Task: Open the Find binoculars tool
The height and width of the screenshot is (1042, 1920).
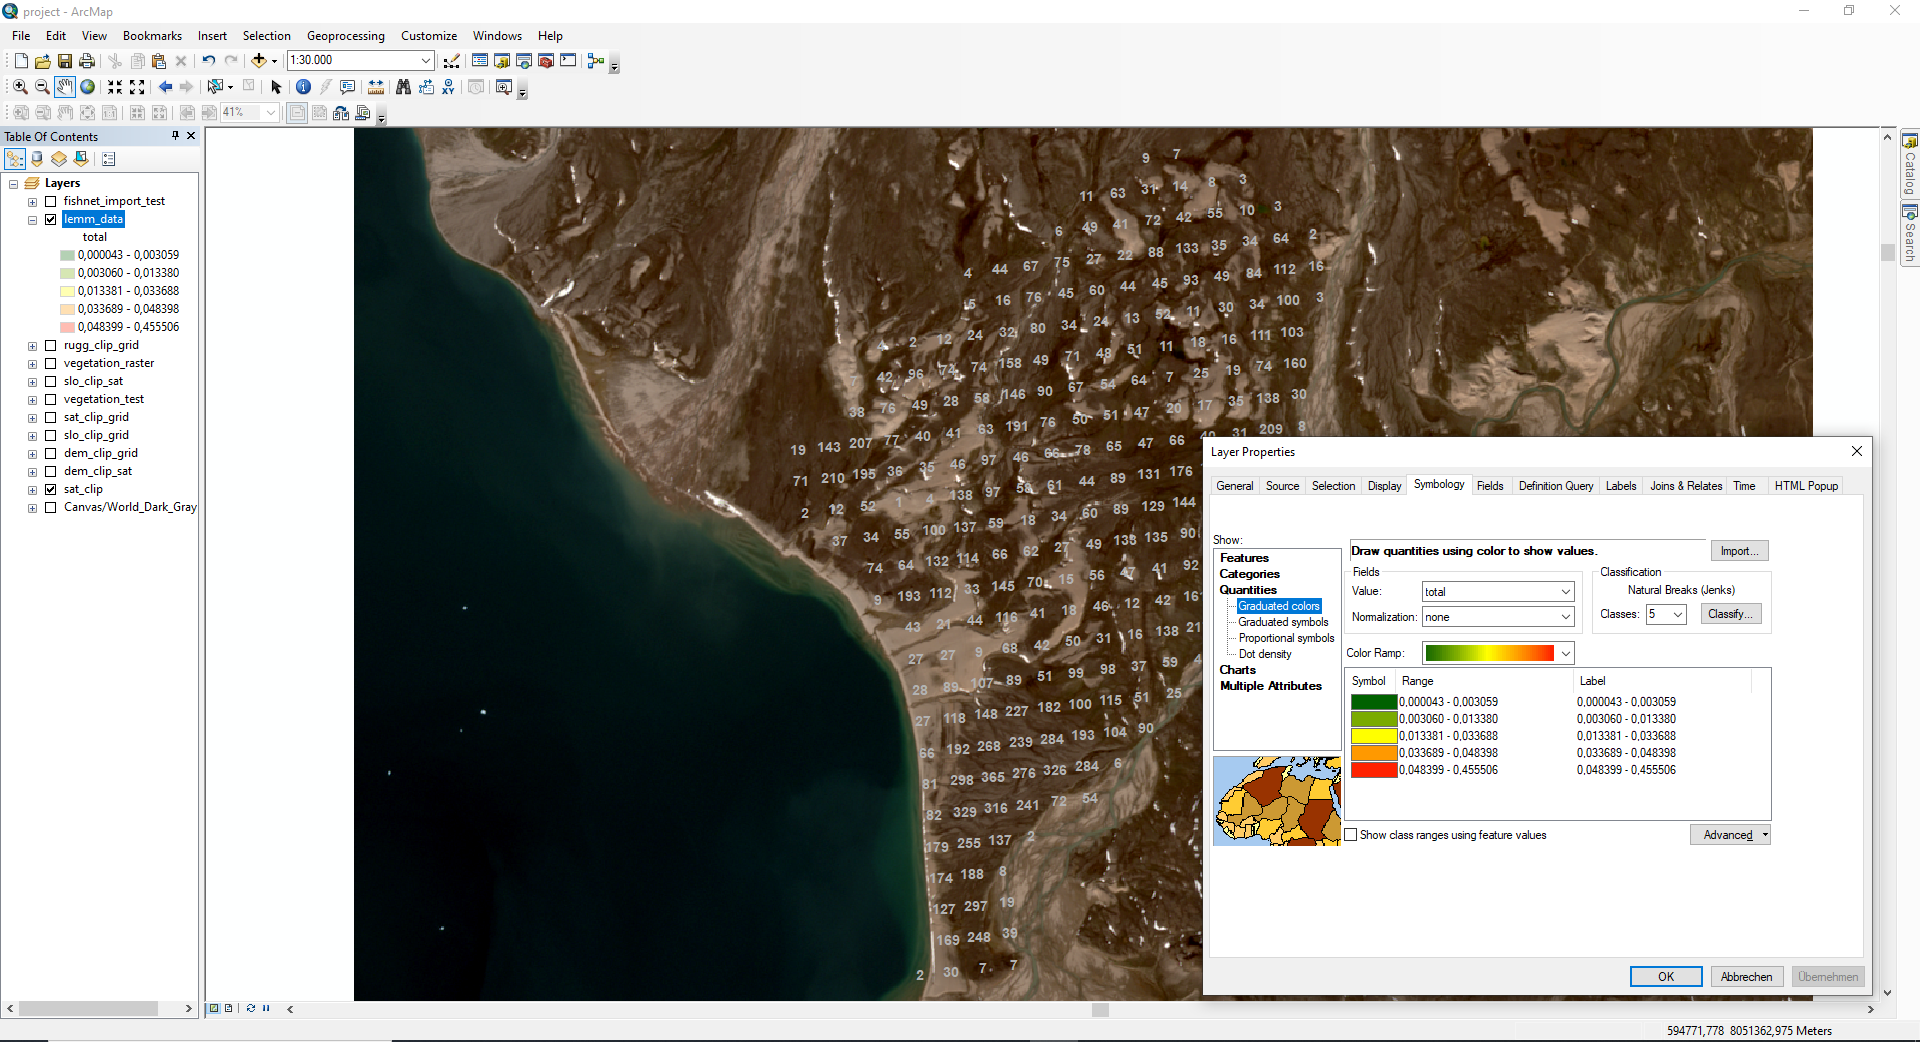Action: click(403, 87)
